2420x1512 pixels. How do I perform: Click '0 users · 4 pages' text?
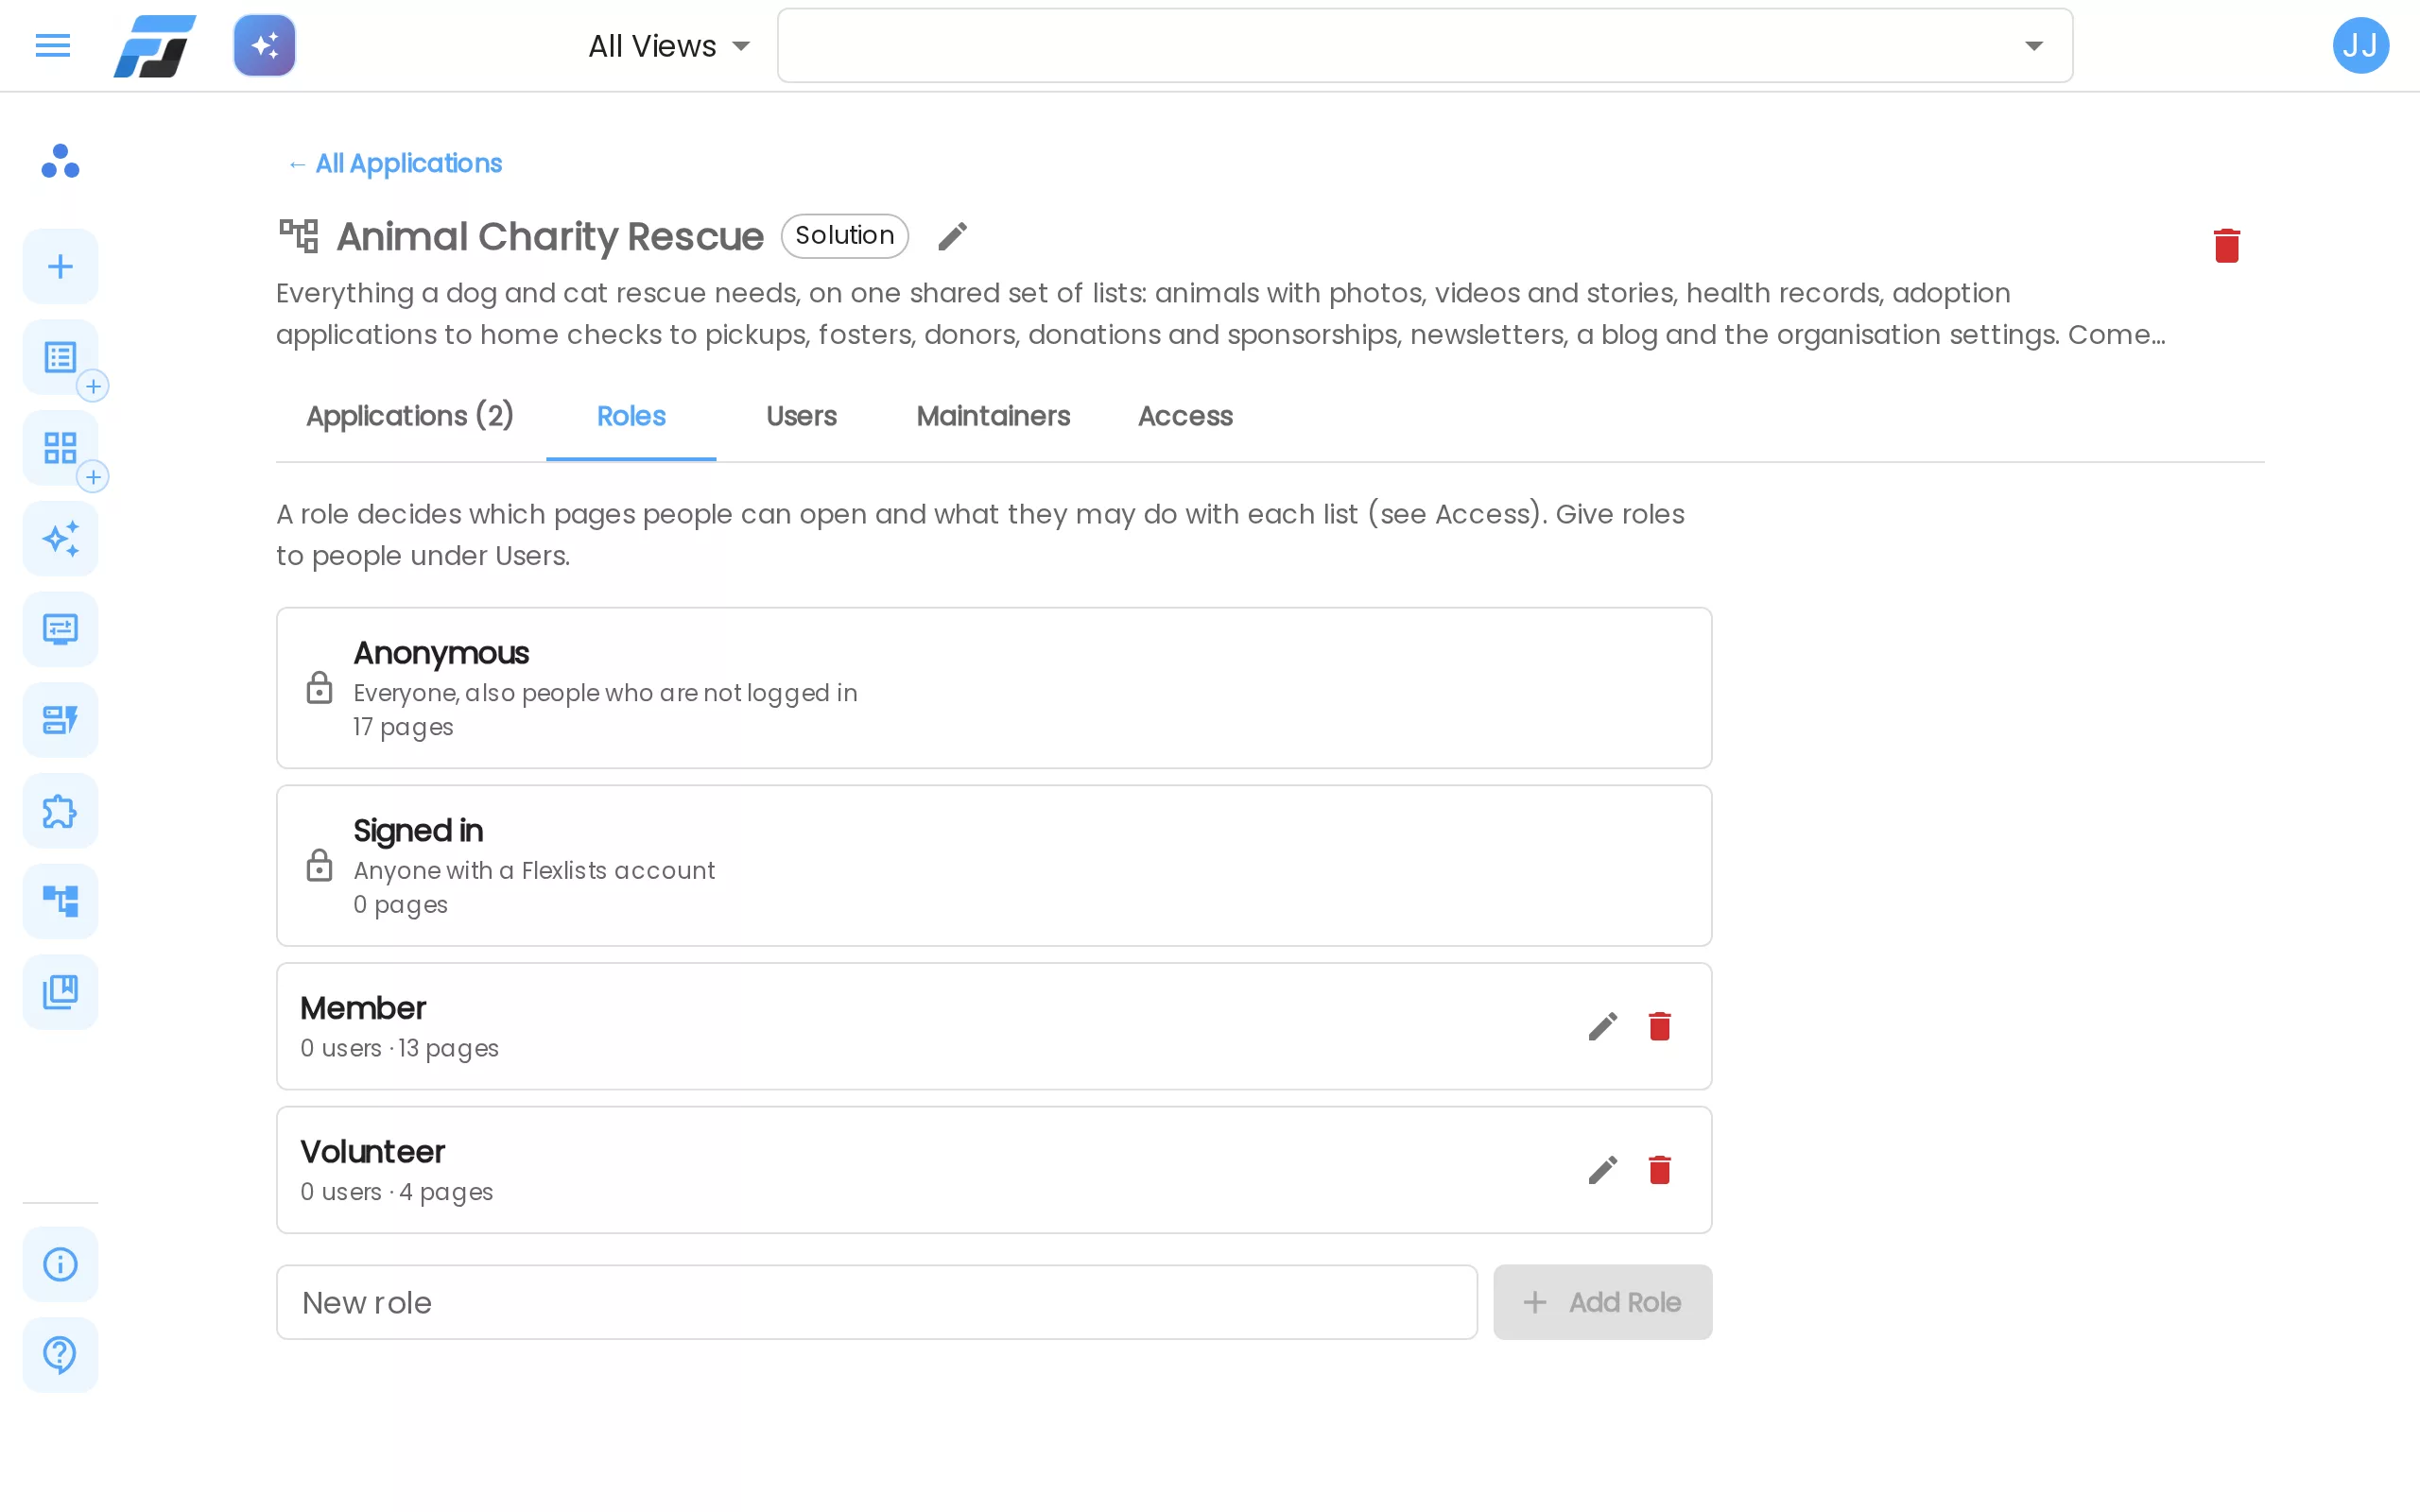(396, 1192)
